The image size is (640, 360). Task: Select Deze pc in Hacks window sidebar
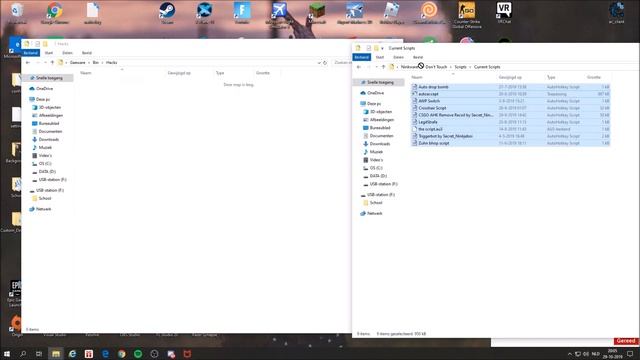pyautogui.click(x=42, y=99)
